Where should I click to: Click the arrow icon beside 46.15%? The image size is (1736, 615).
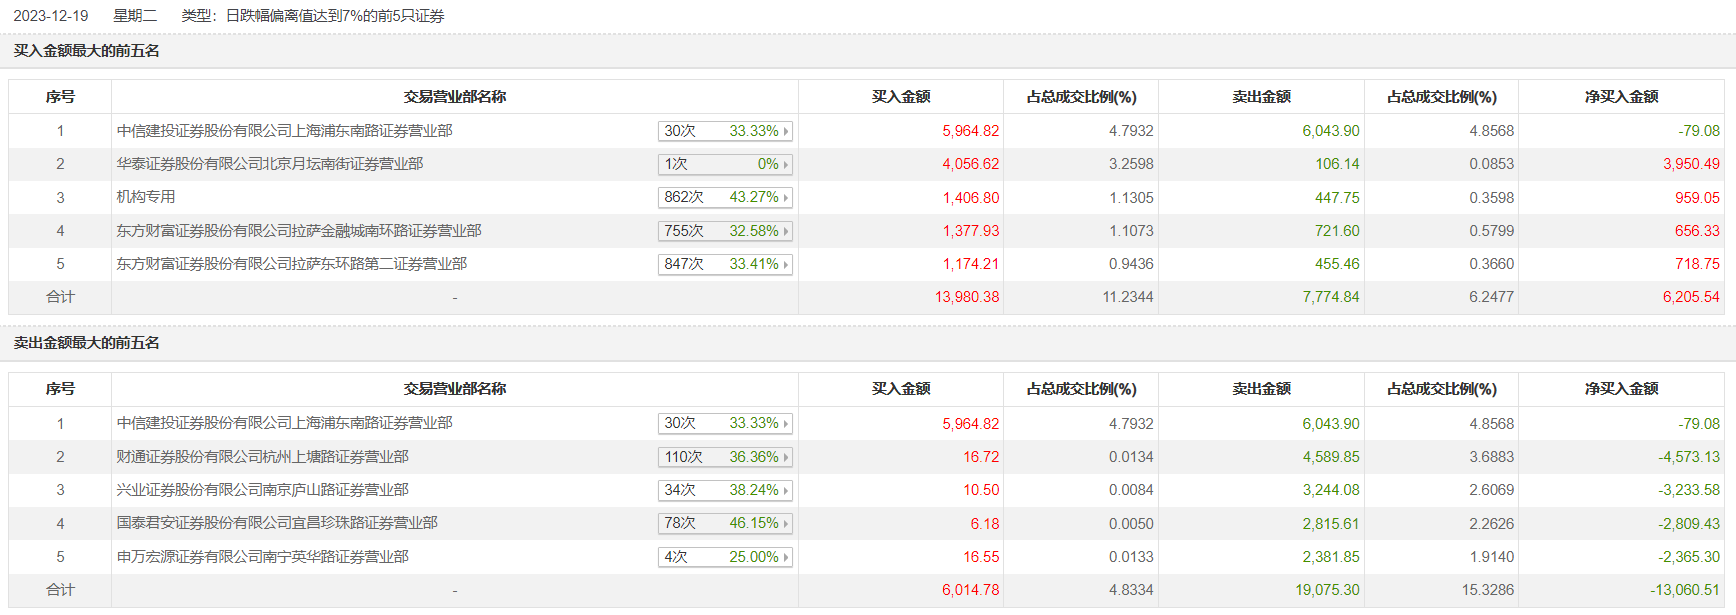click(786, 524)
